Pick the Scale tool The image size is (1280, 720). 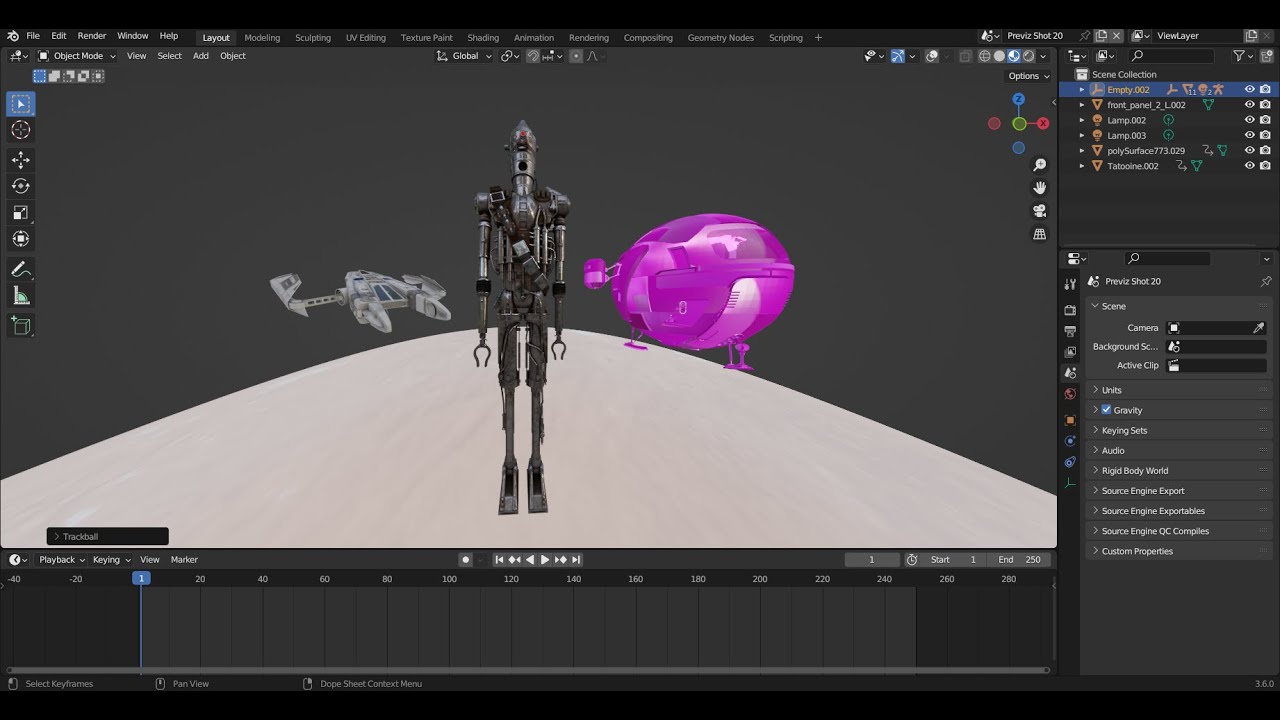[x=21, y=212]
